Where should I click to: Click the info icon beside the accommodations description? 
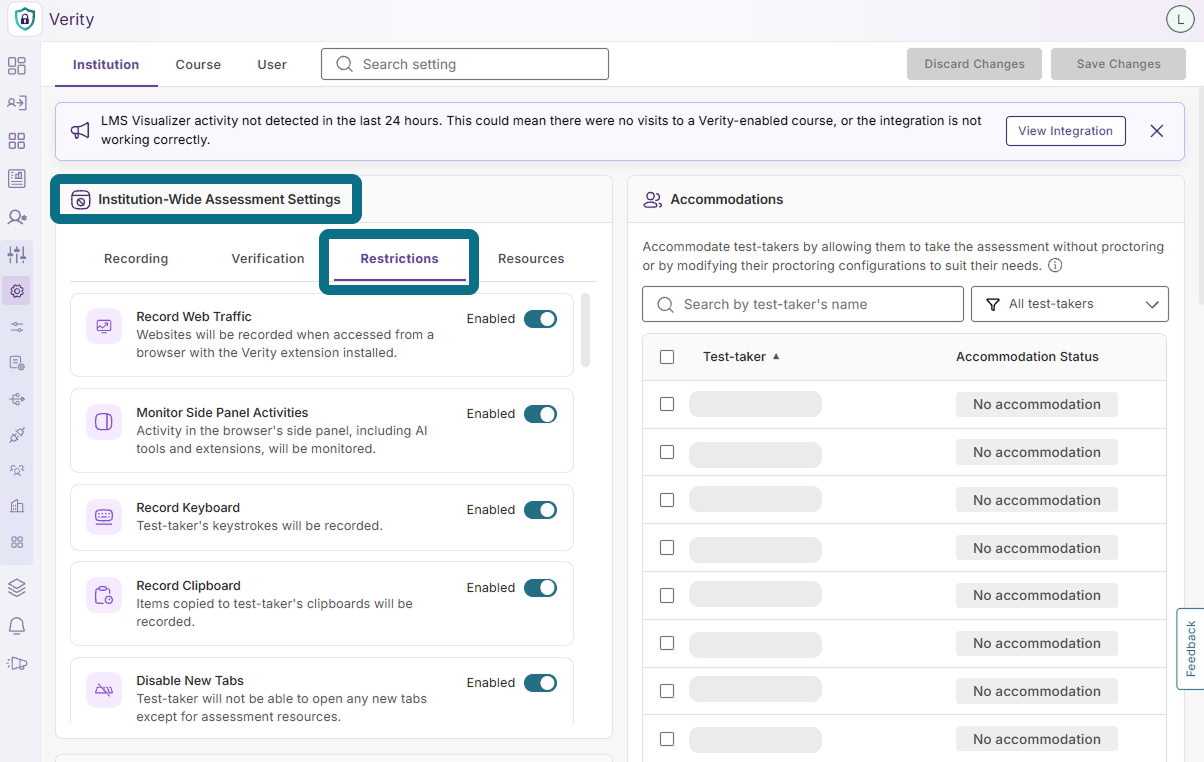[x=1055, y=266]
